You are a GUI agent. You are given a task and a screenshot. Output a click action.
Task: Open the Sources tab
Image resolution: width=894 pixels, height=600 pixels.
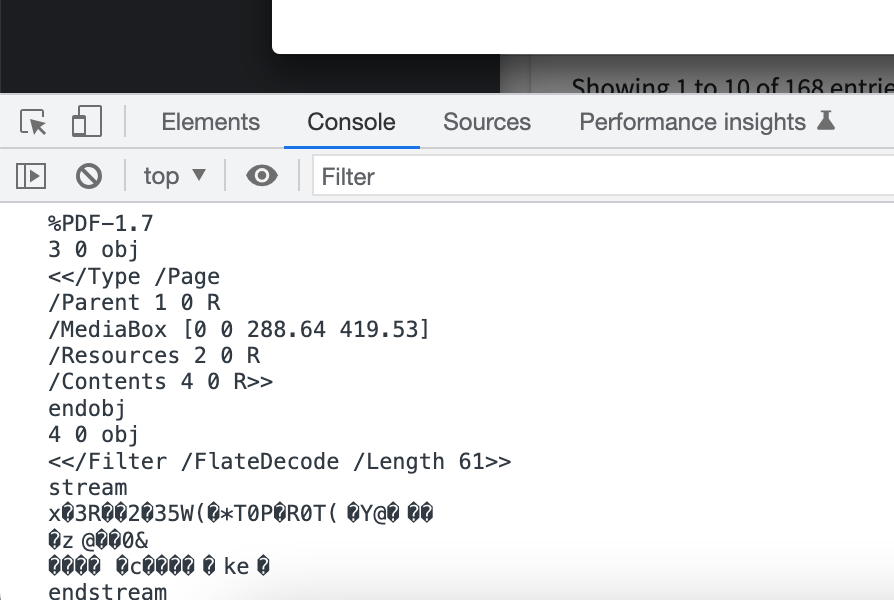(x=487, y=121)
